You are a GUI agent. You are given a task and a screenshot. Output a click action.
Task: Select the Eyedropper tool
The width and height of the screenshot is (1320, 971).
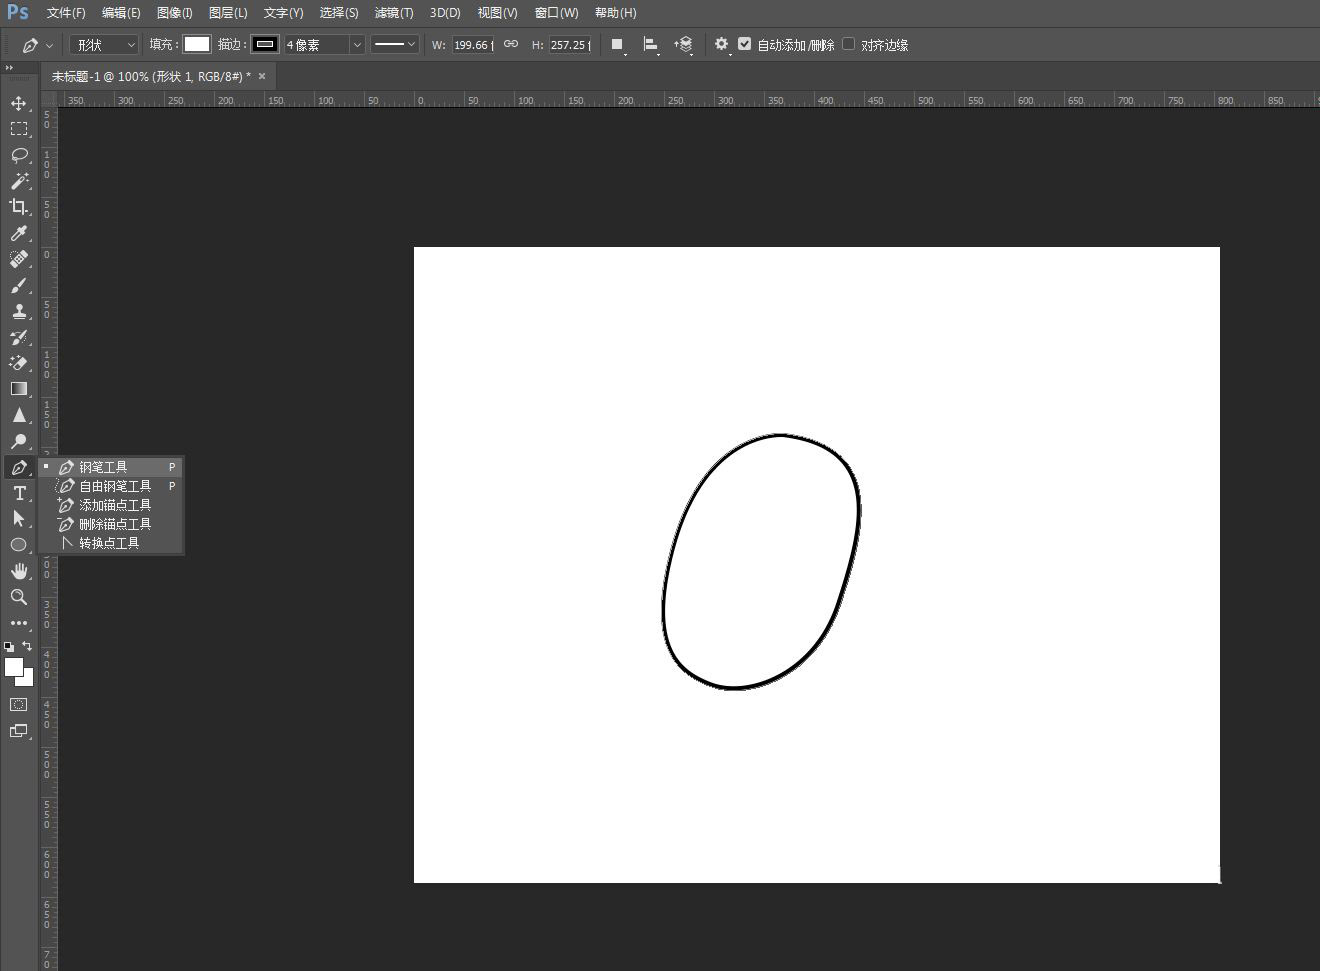point(18,233)
